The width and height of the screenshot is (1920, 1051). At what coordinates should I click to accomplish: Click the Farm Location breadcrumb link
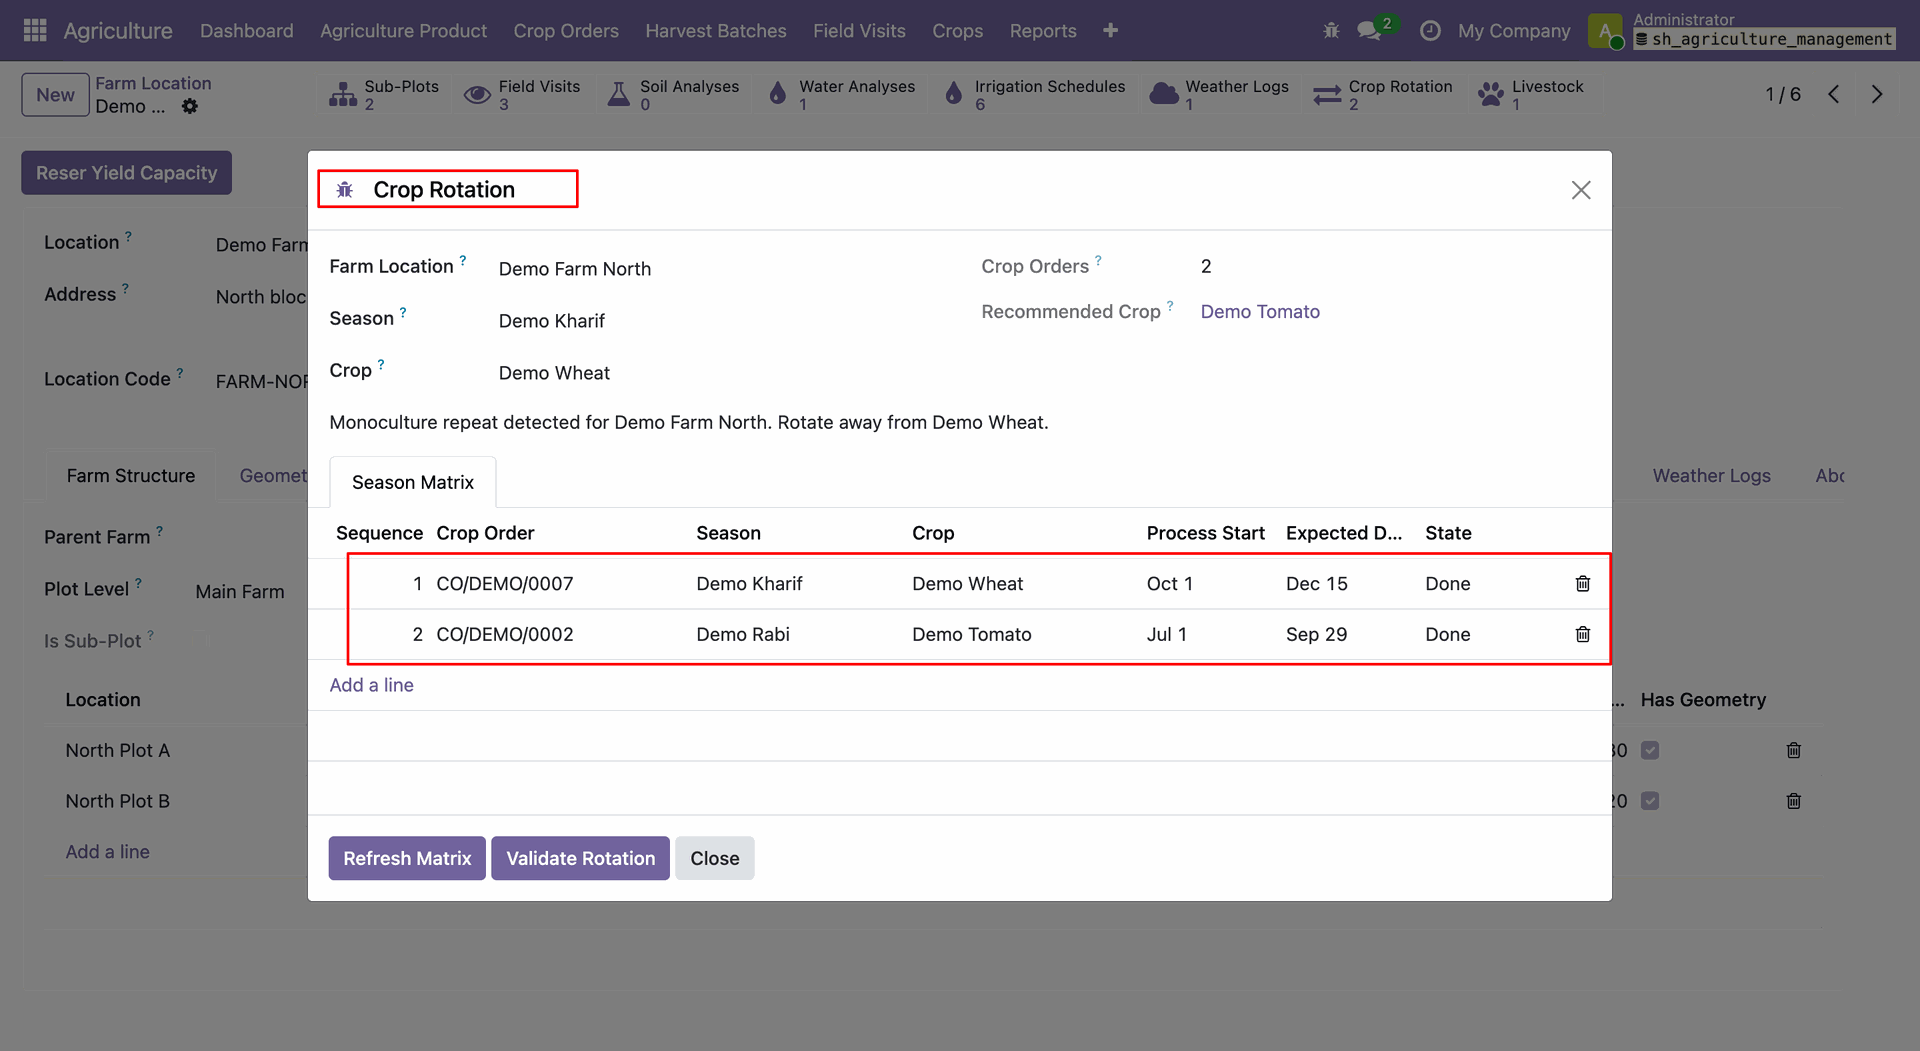click(x=153, y=83)
